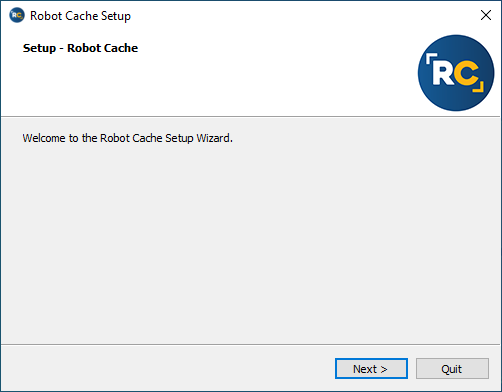The width and height of the screenshot is (502, 392).
Task: Click the > arrow on the Next button
Action: coord(384,369)
